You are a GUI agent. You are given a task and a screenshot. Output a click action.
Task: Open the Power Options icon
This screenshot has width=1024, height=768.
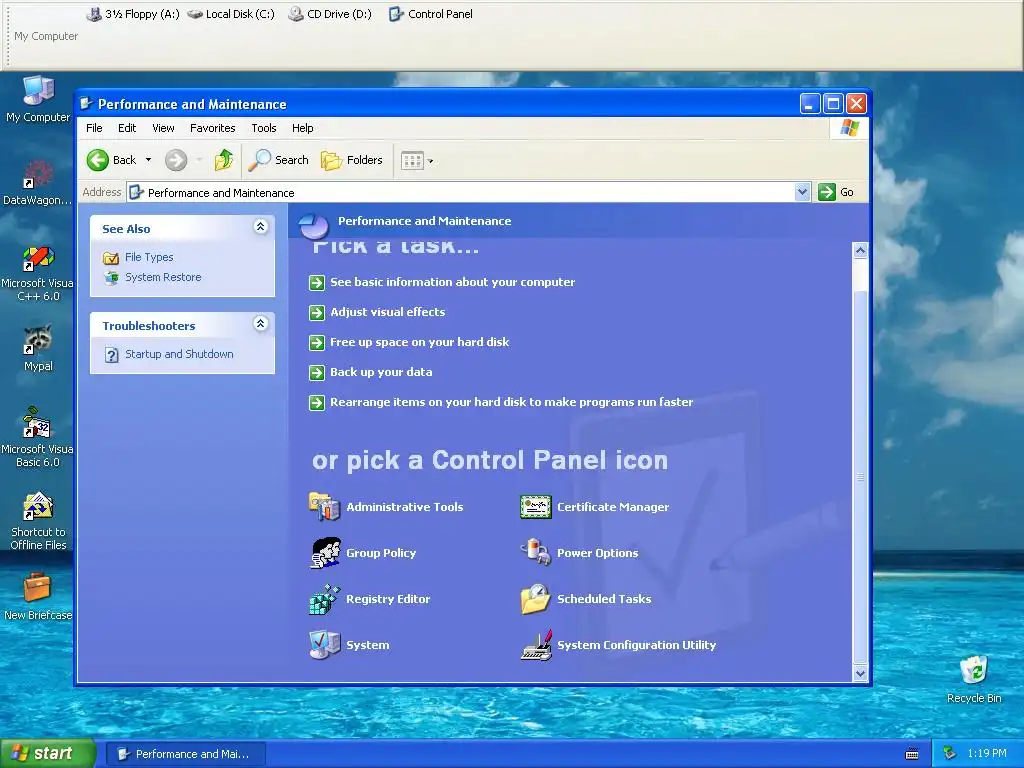[x=536, y=552]
